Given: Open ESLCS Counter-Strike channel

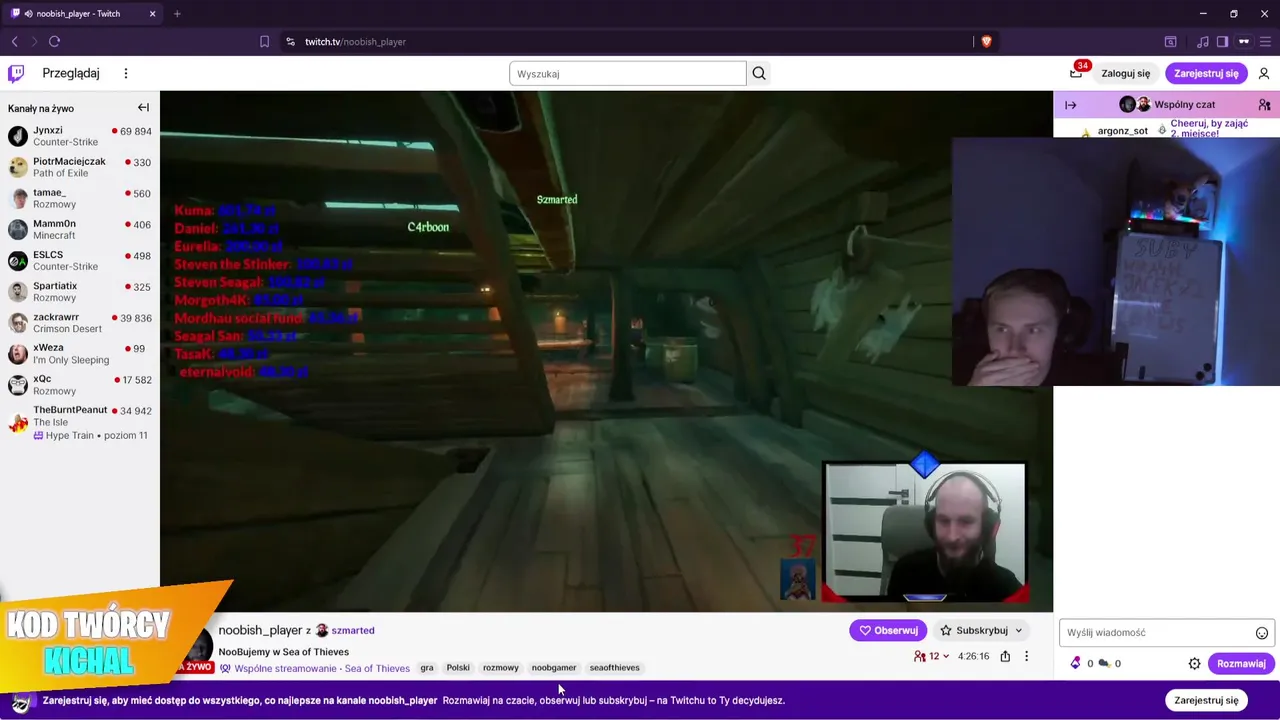Looking at the screenshot, I should [80, 260].
